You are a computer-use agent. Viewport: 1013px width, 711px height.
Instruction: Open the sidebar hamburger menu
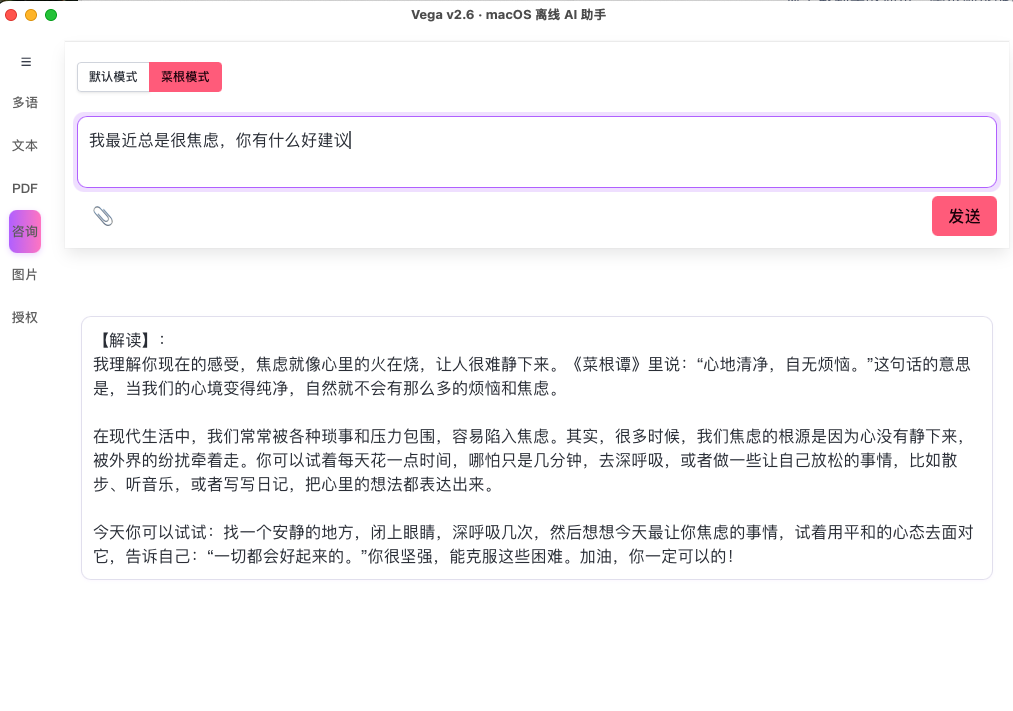point(24,61)
